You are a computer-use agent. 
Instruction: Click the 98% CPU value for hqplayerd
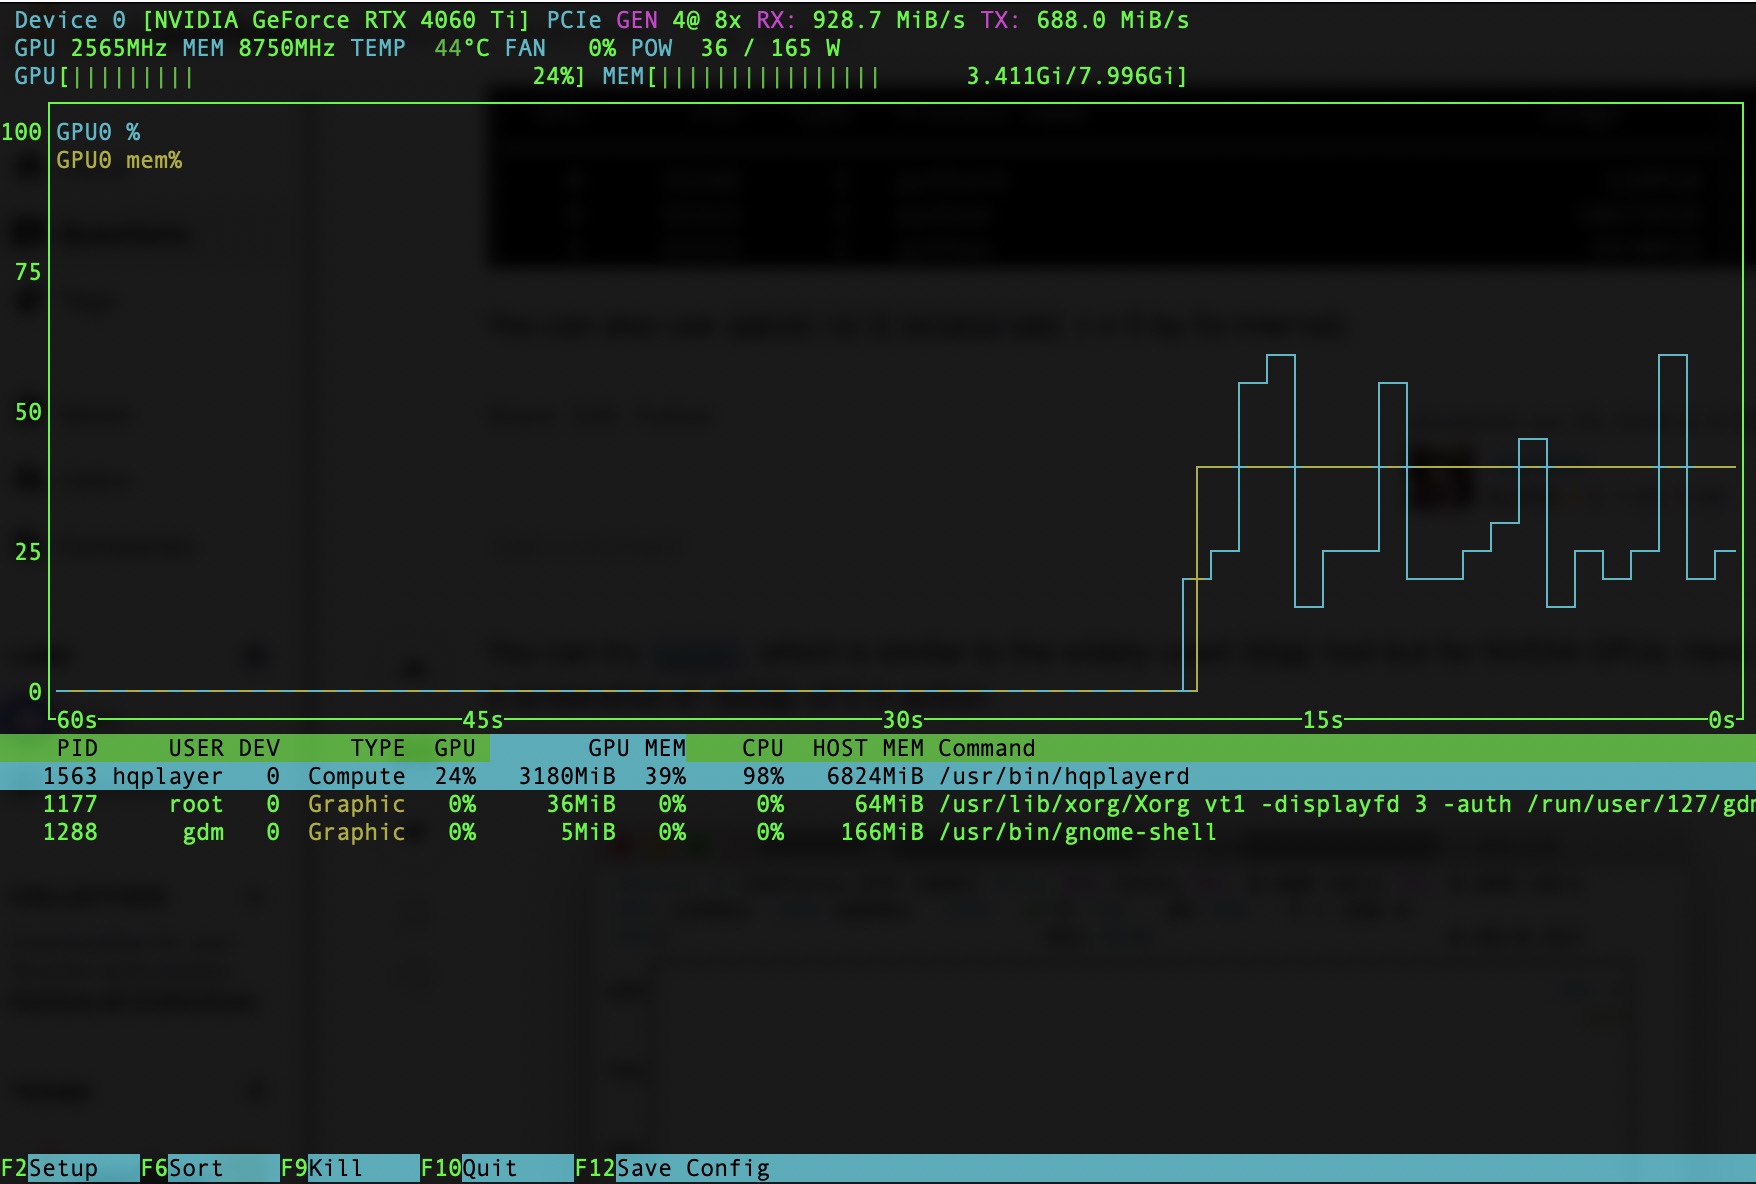coord(763,776)
